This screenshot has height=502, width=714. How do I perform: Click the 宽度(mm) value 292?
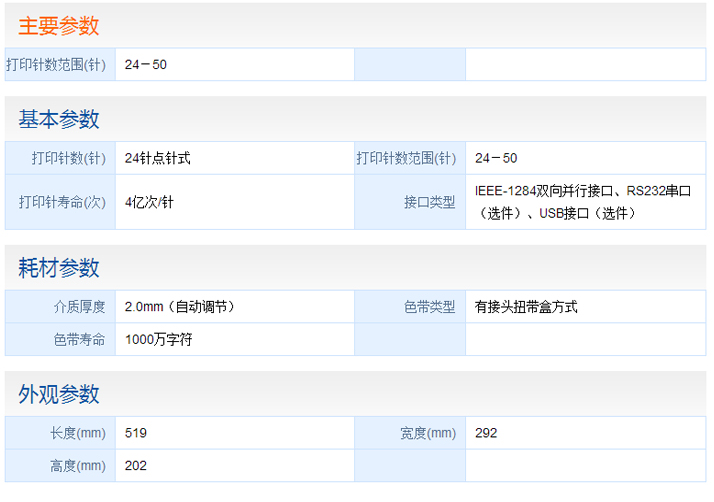486,433
